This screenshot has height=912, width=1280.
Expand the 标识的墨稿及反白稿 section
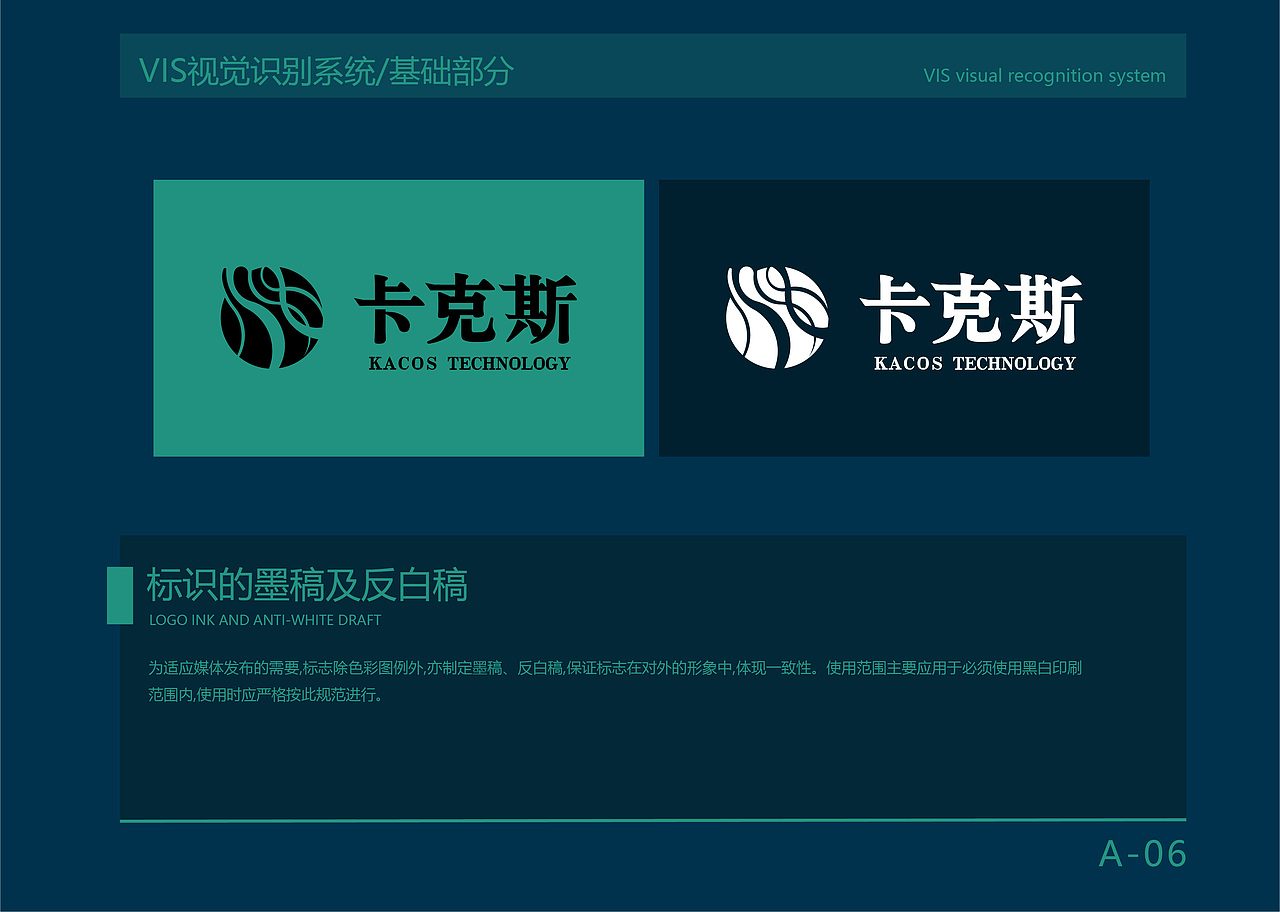[307, 587]
